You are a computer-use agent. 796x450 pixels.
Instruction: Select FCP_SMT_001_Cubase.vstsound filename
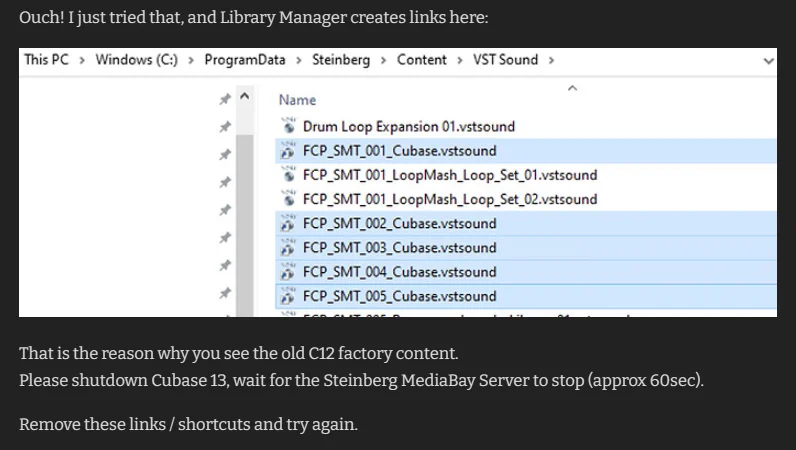(x=400, y=151)
